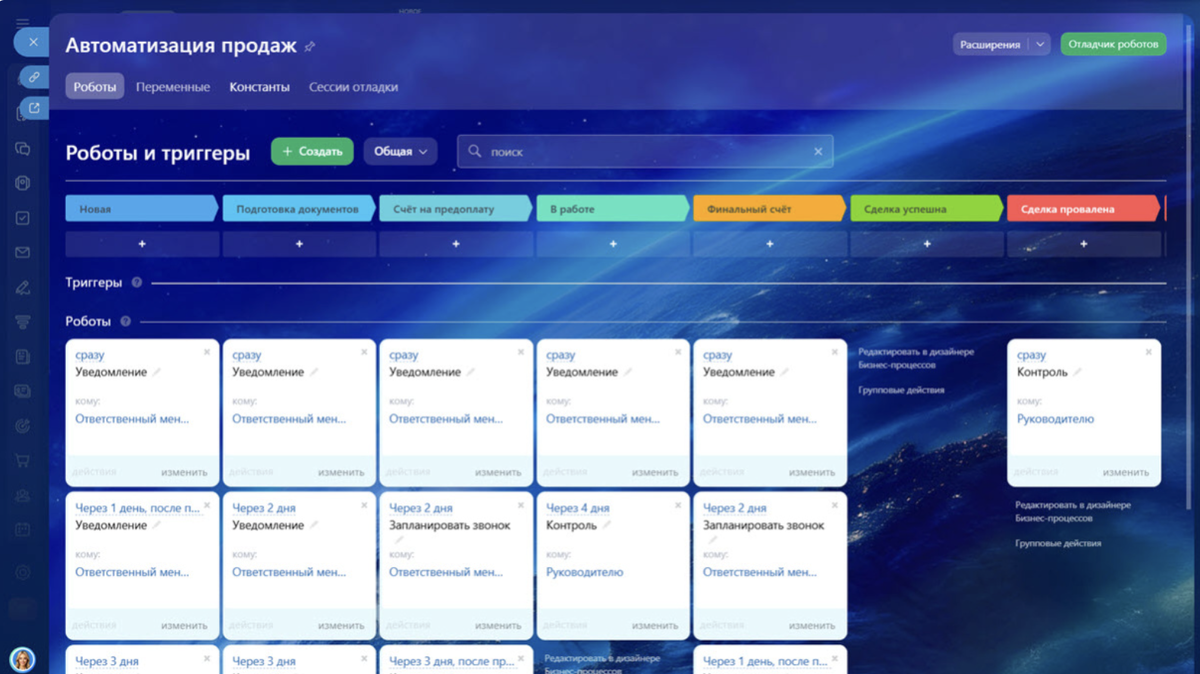Switch to the Переменные tab

(173, 87)
